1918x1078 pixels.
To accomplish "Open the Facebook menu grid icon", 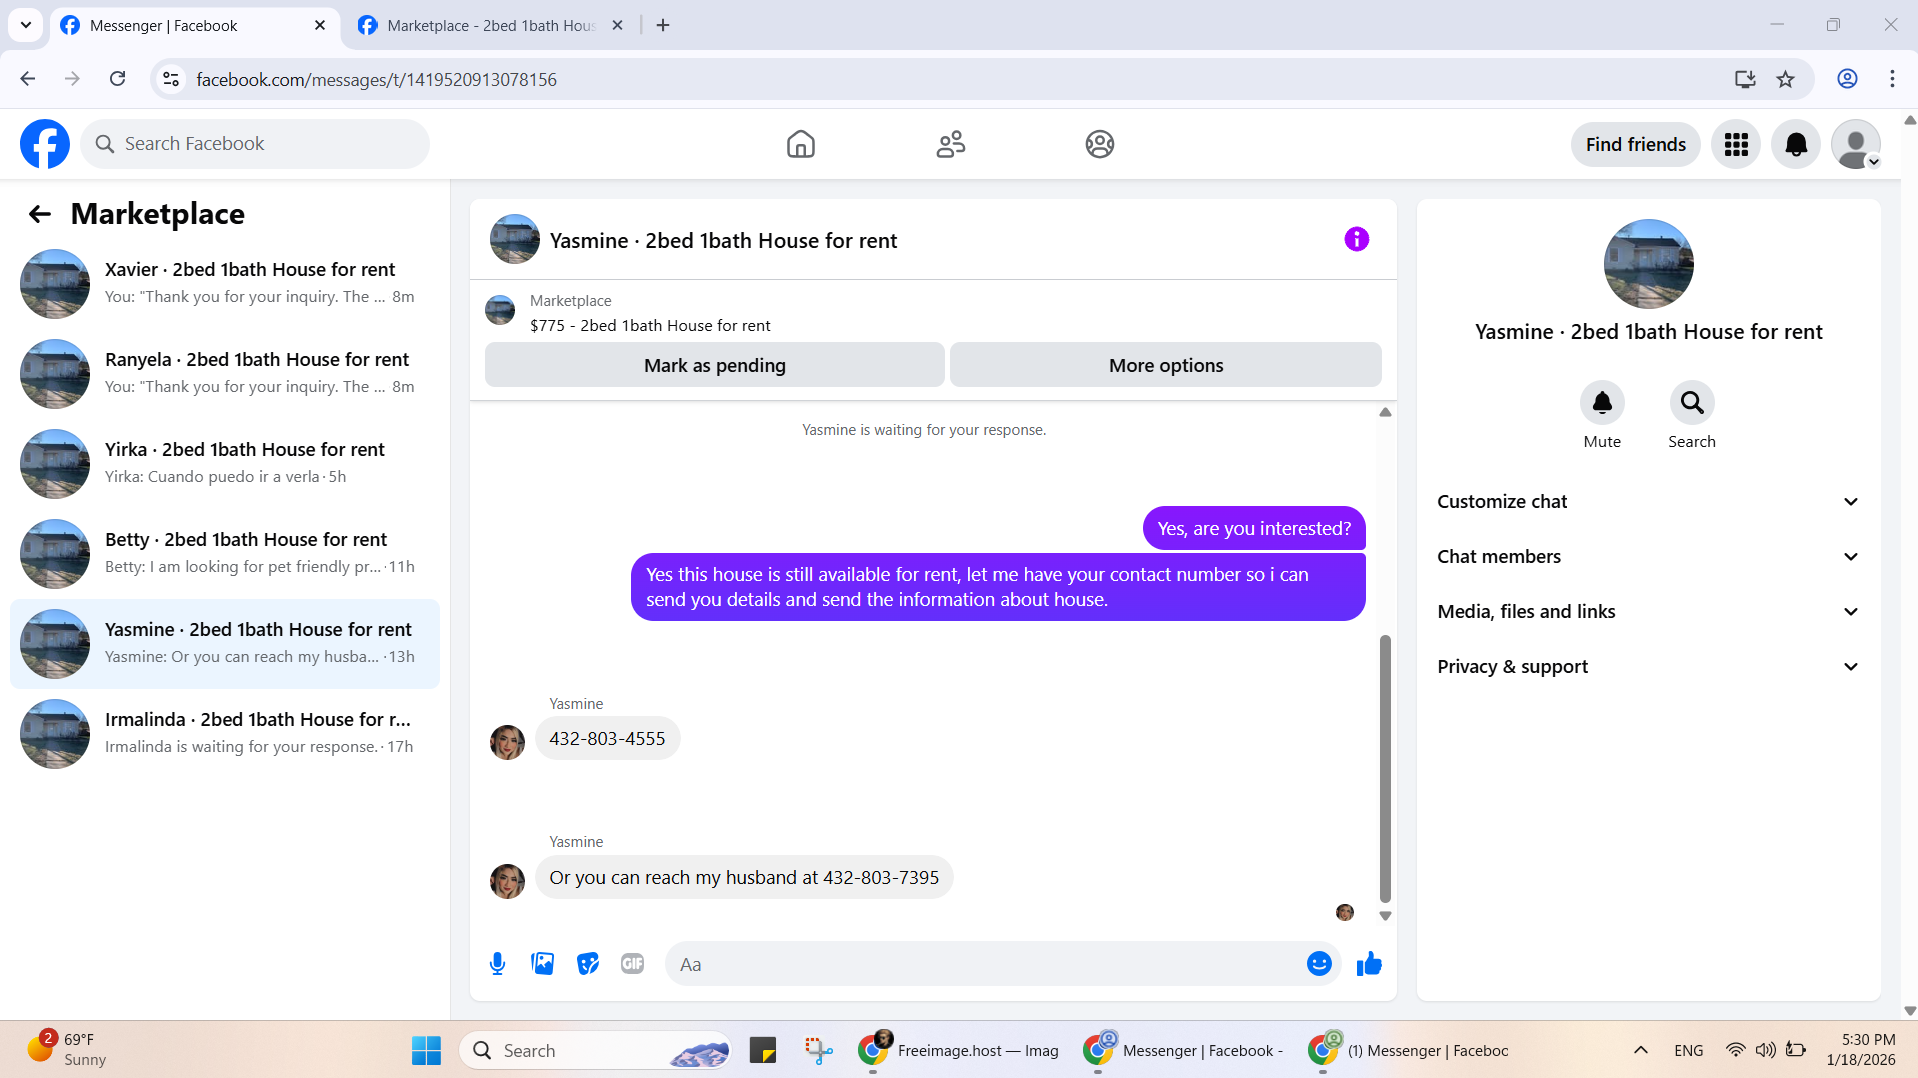I will click(1736, 144).
